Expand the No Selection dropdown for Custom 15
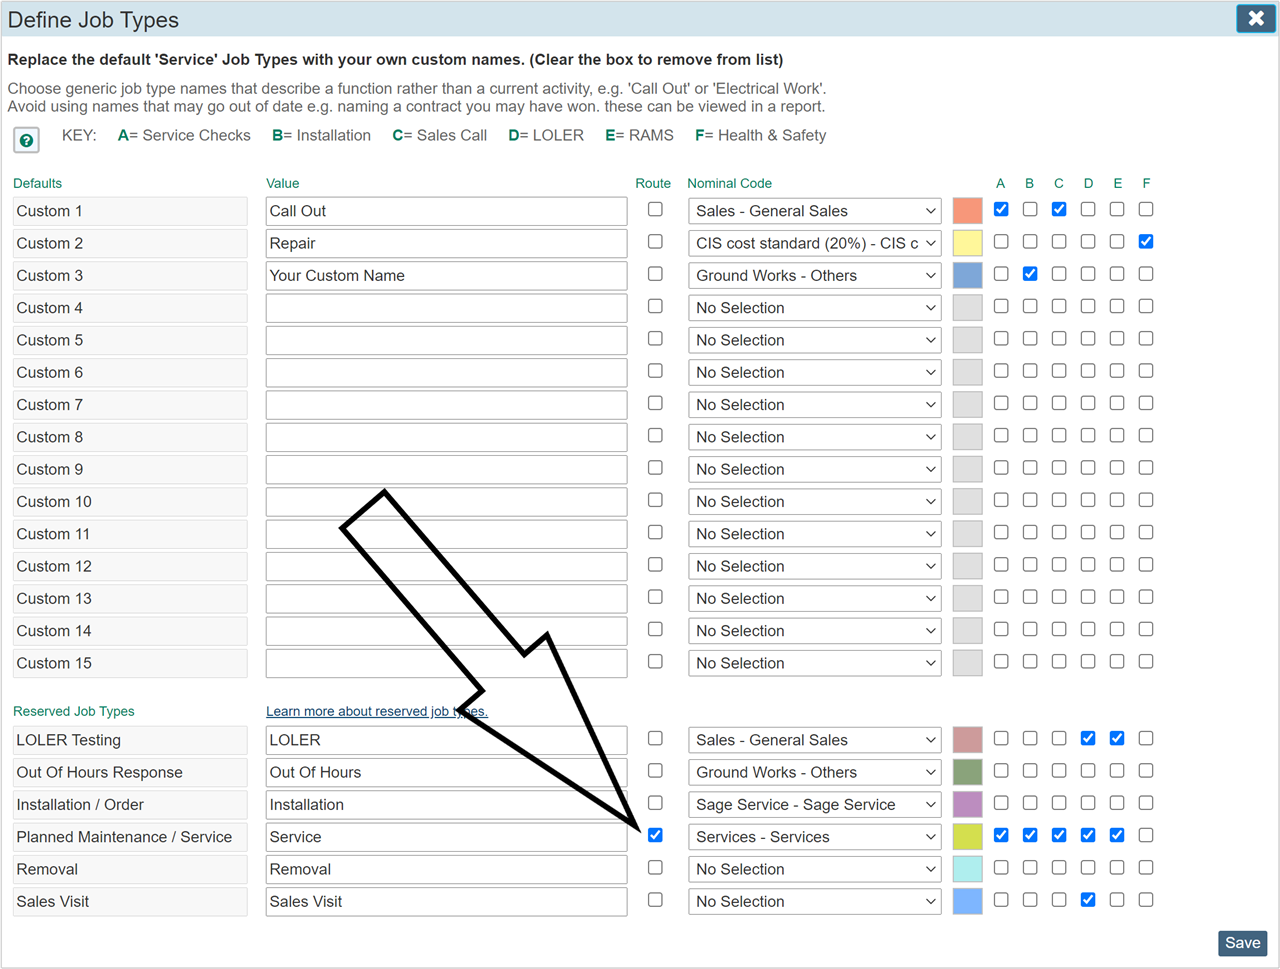This screenshot has width=1280, height=969. pyautogui.click(x=814, y=663)
